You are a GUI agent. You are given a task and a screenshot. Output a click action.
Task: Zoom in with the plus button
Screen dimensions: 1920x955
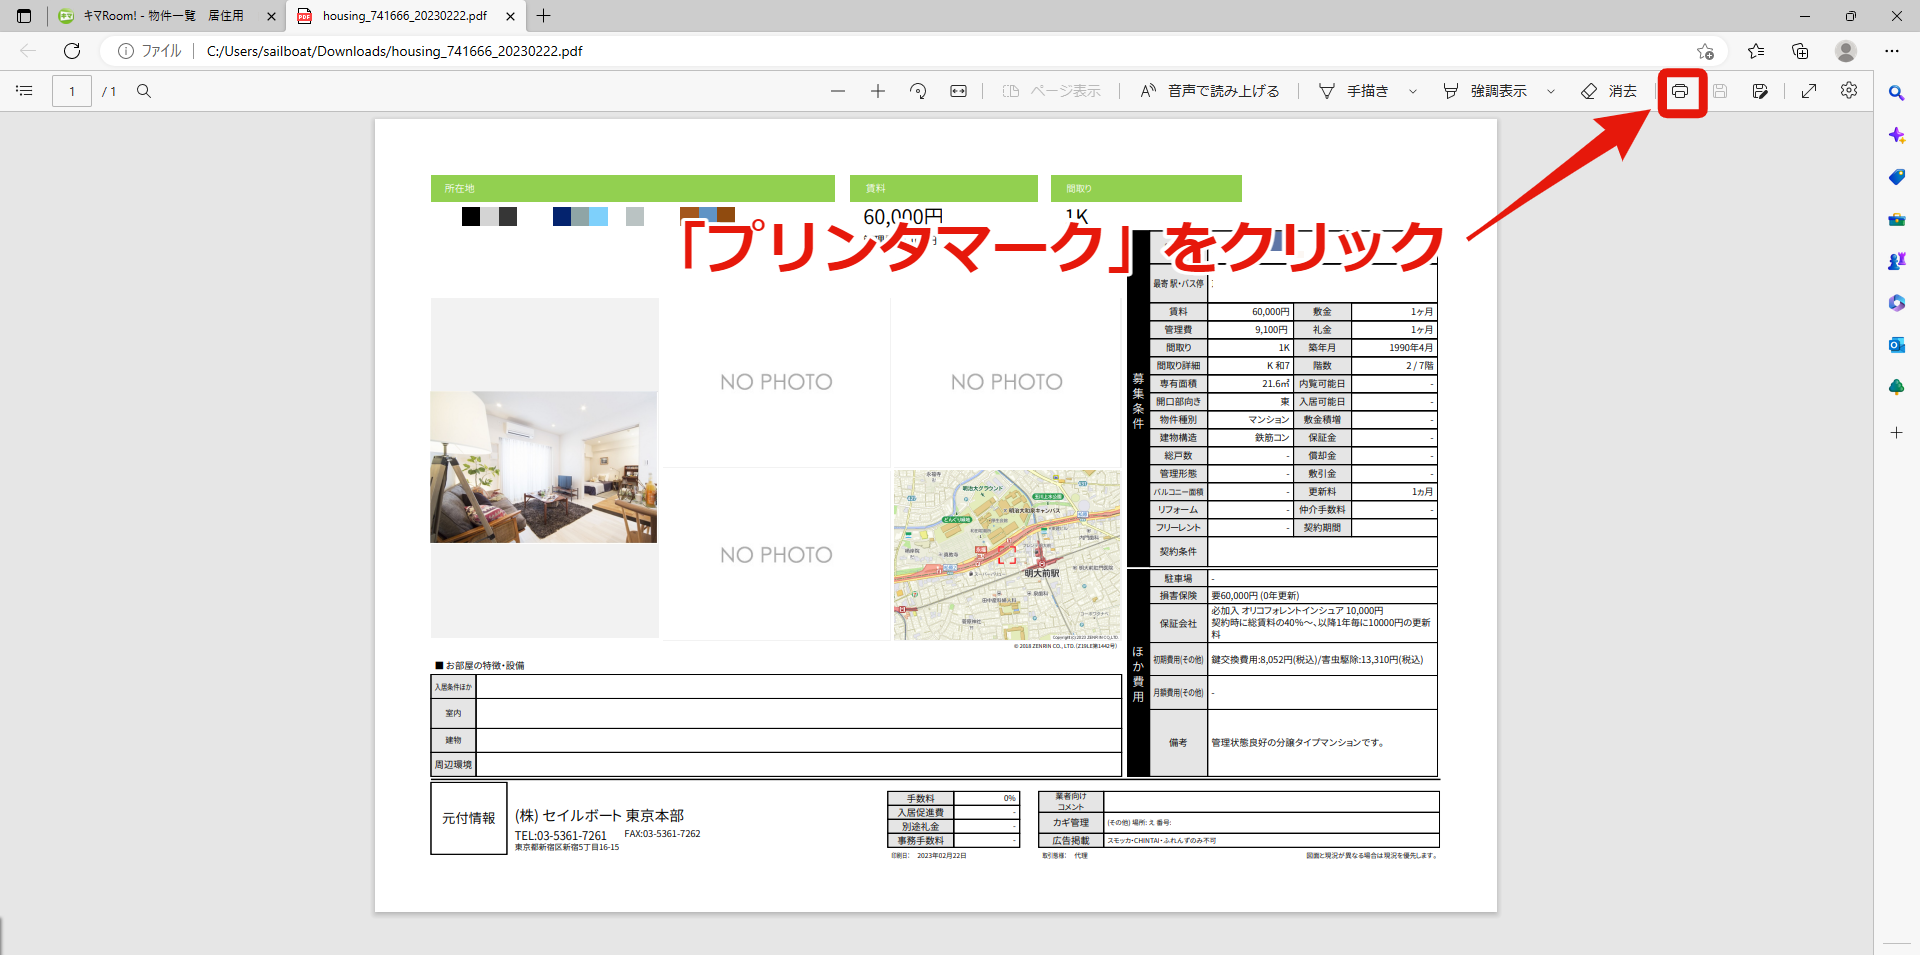(x=878, y=91)
